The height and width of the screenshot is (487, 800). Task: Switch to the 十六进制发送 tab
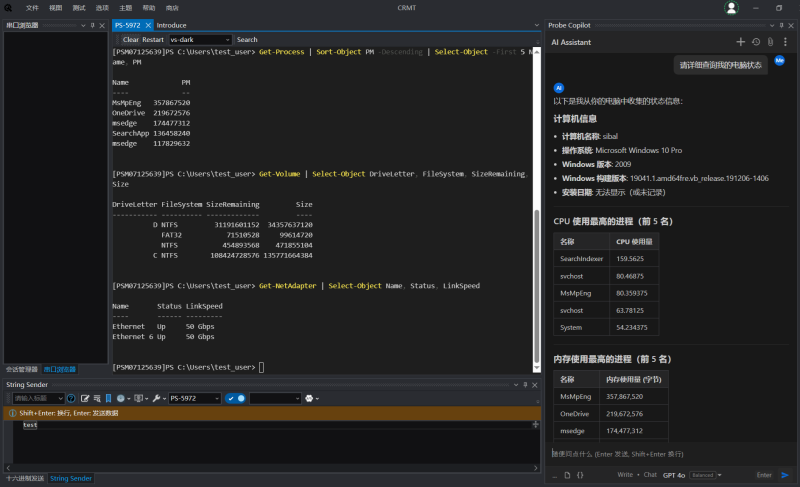[x=24, y=478]
